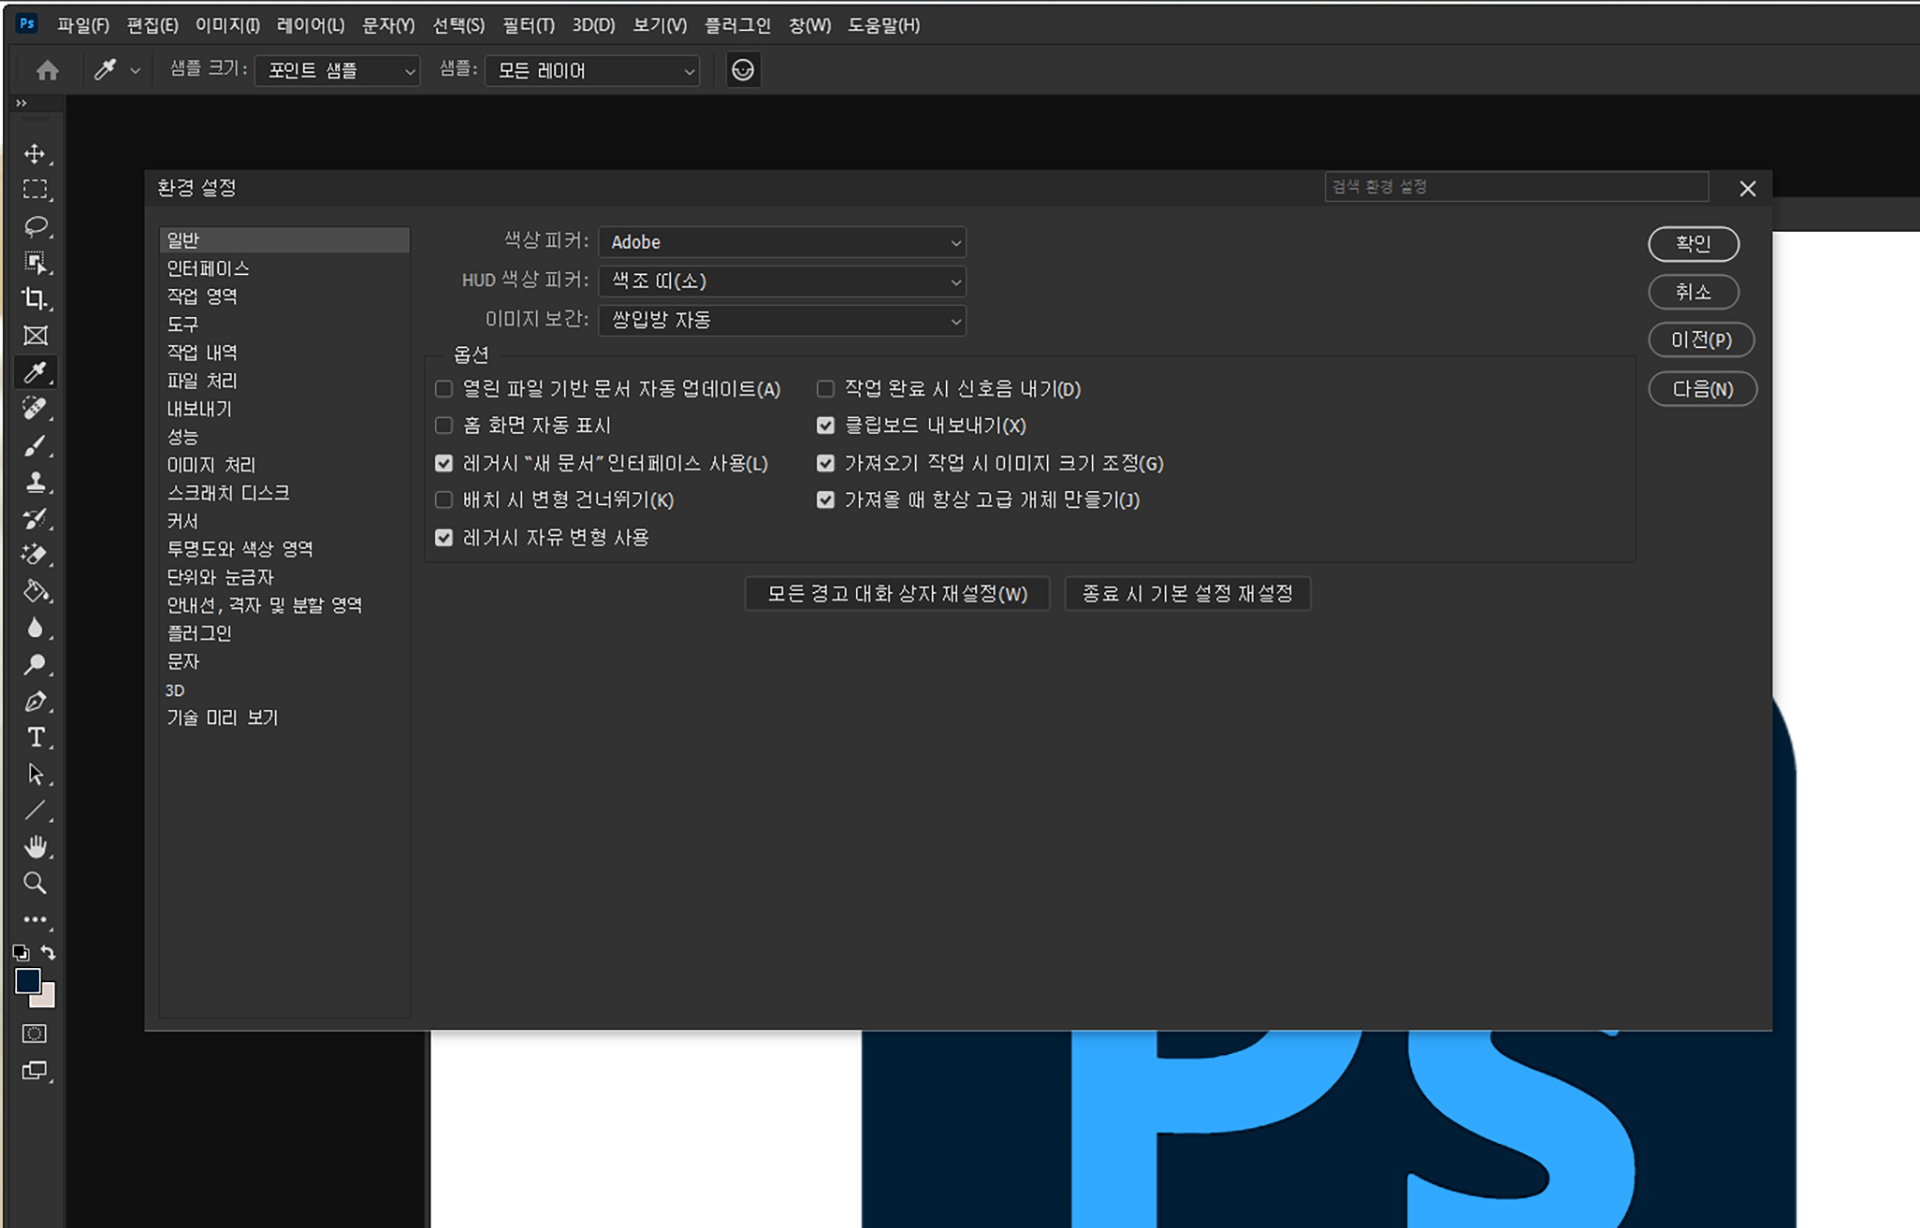Image resolution: width=1920 pixels, height=1228 pixels.
Task: Select the Path Selection tool
Action: click(35, 775)
